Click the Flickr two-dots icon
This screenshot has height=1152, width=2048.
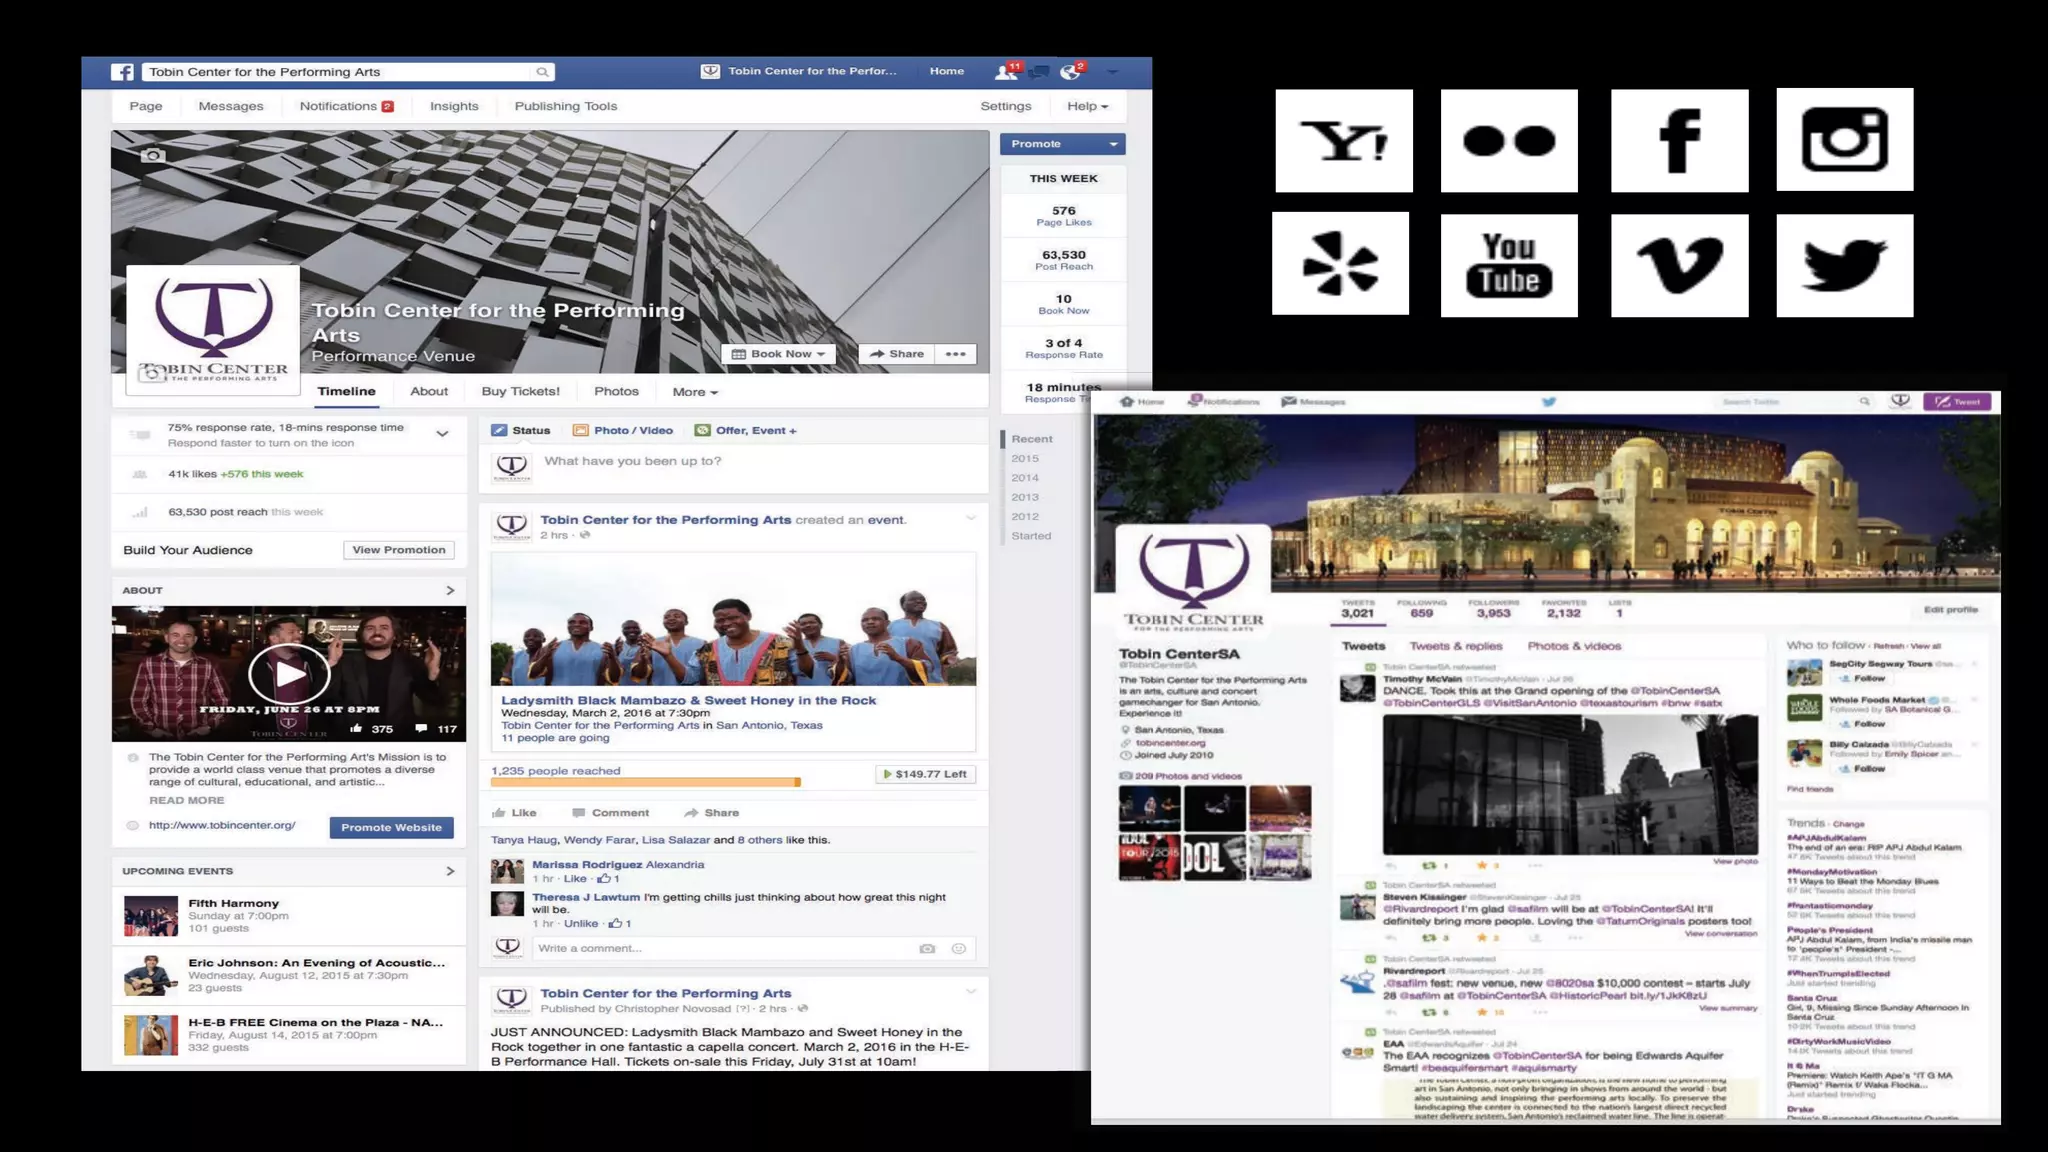[1508, 141]
